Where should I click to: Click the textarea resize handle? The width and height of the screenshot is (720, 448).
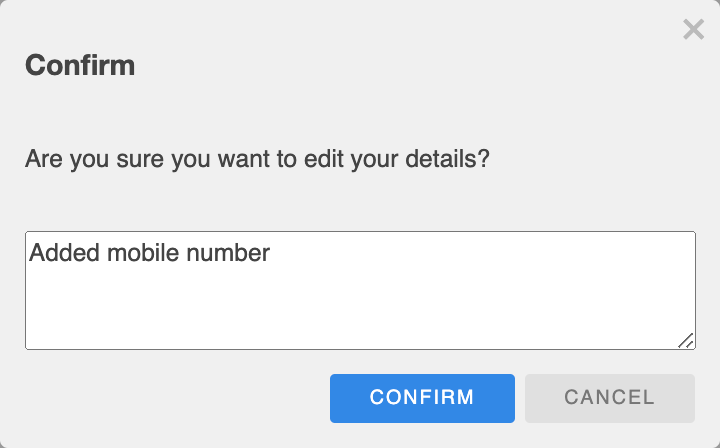pos(686,340)
